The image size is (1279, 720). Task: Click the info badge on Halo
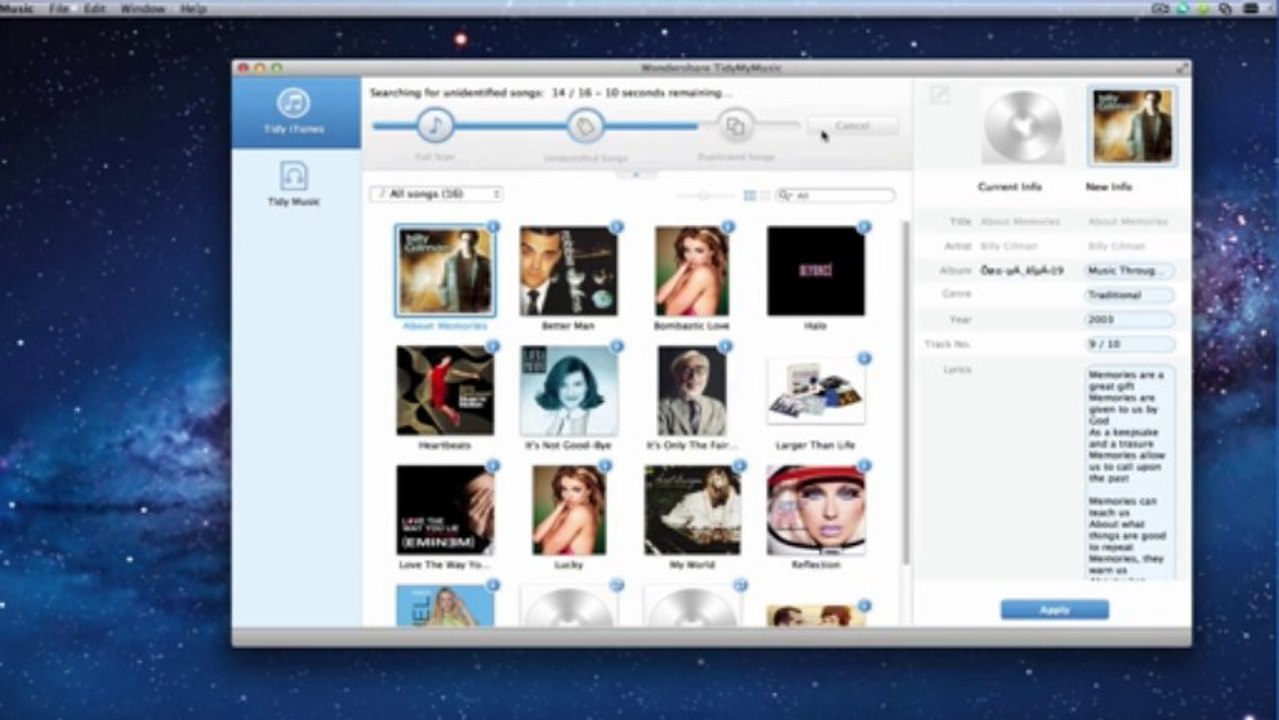863,227
